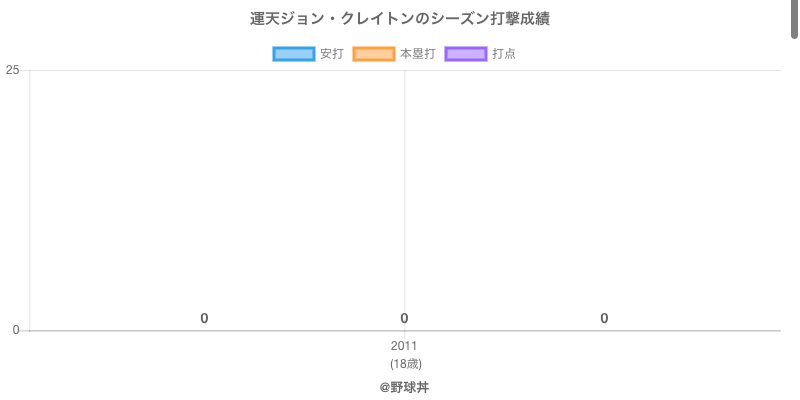Click the zero value label for 打点
This screenshot has width=800, height=400.
pyautogui.click(x=604, y=318)
